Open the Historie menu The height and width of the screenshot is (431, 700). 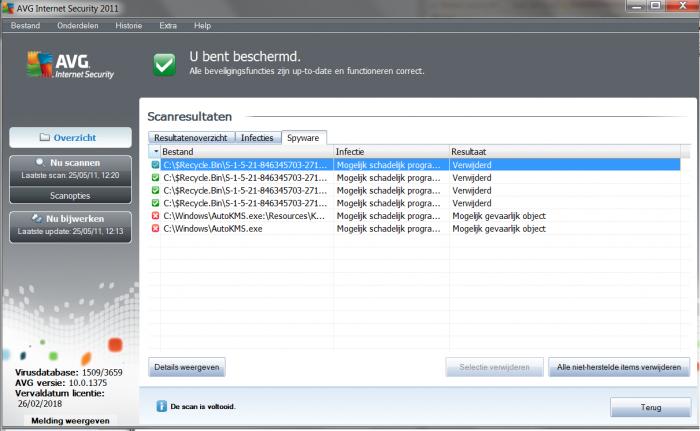click(x=129, y=25)
